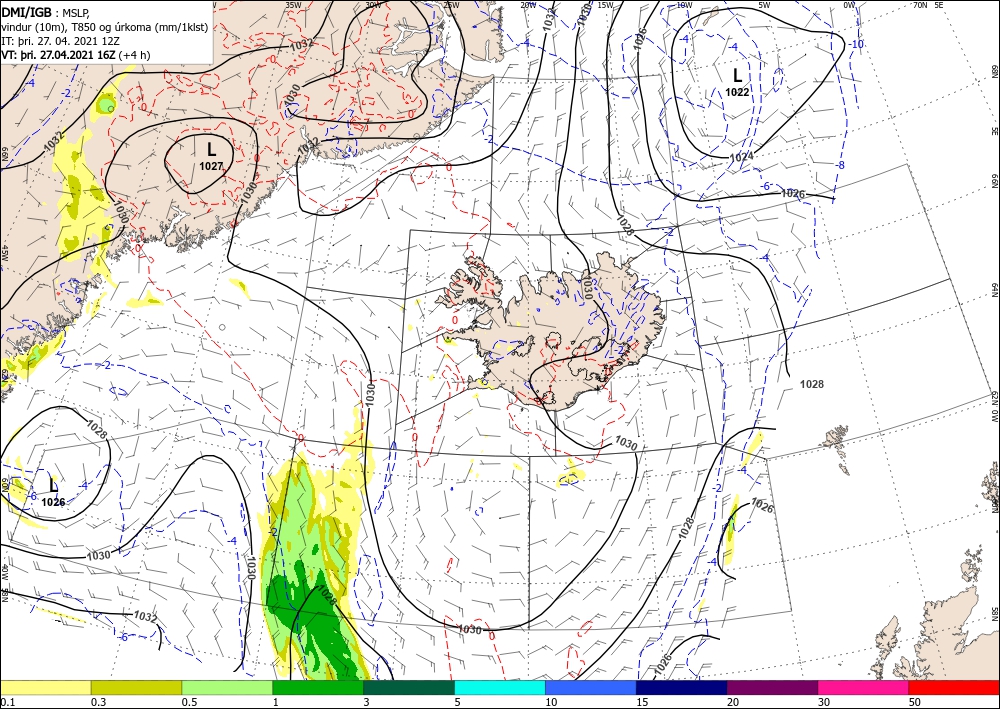The image size is (1000, 709).
Task: Click the 25W longitude label
Action: (450, 5)
